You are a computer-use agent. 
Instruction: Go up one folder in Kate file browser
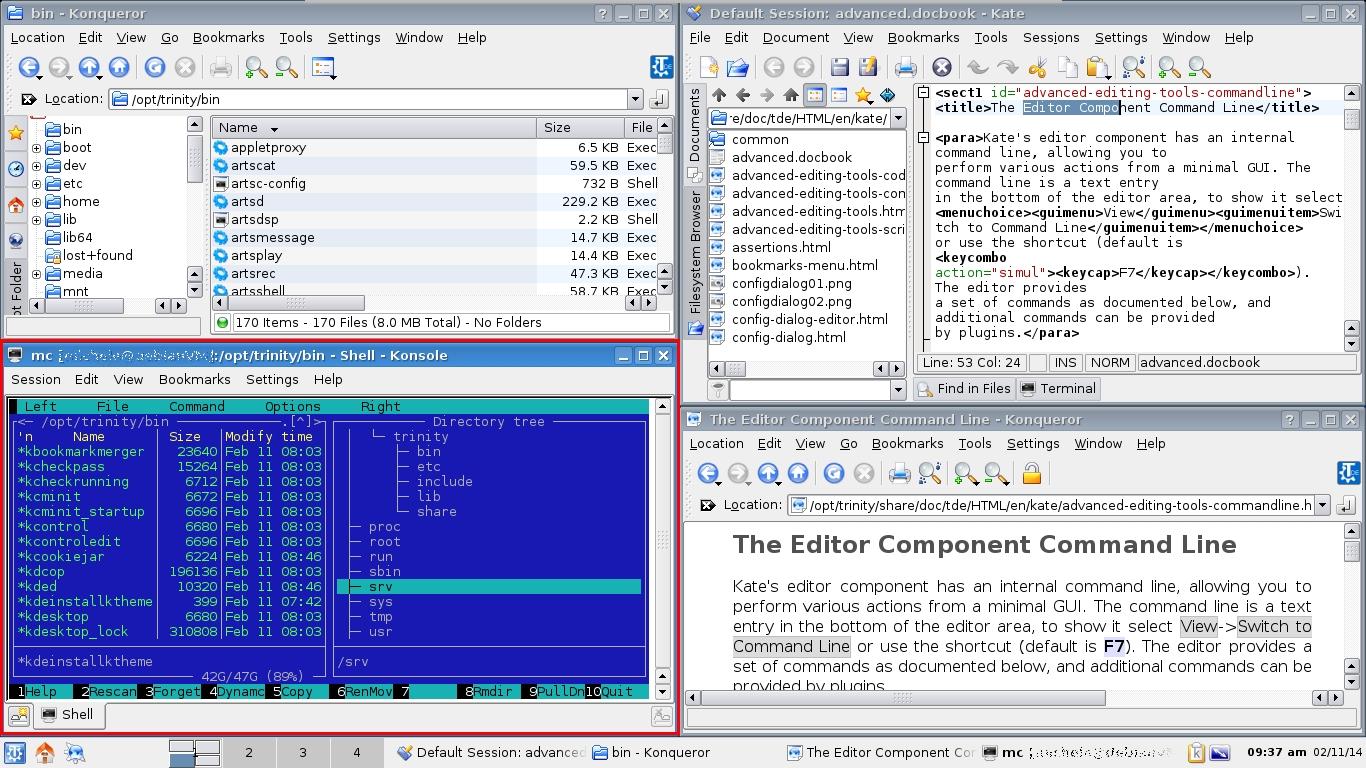pos(719,95)
